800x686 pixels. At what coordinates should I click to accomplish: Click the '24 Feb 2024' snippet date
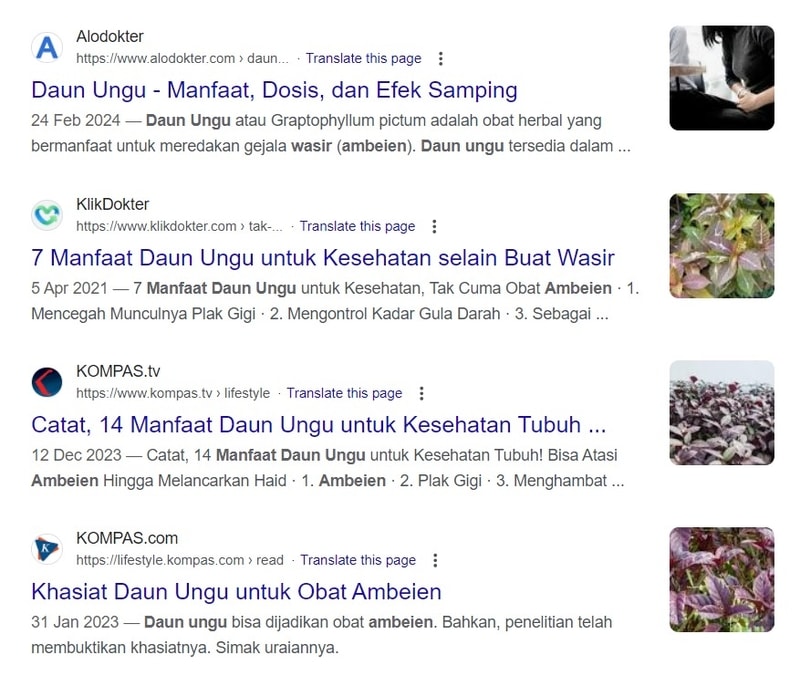point(76,121)
